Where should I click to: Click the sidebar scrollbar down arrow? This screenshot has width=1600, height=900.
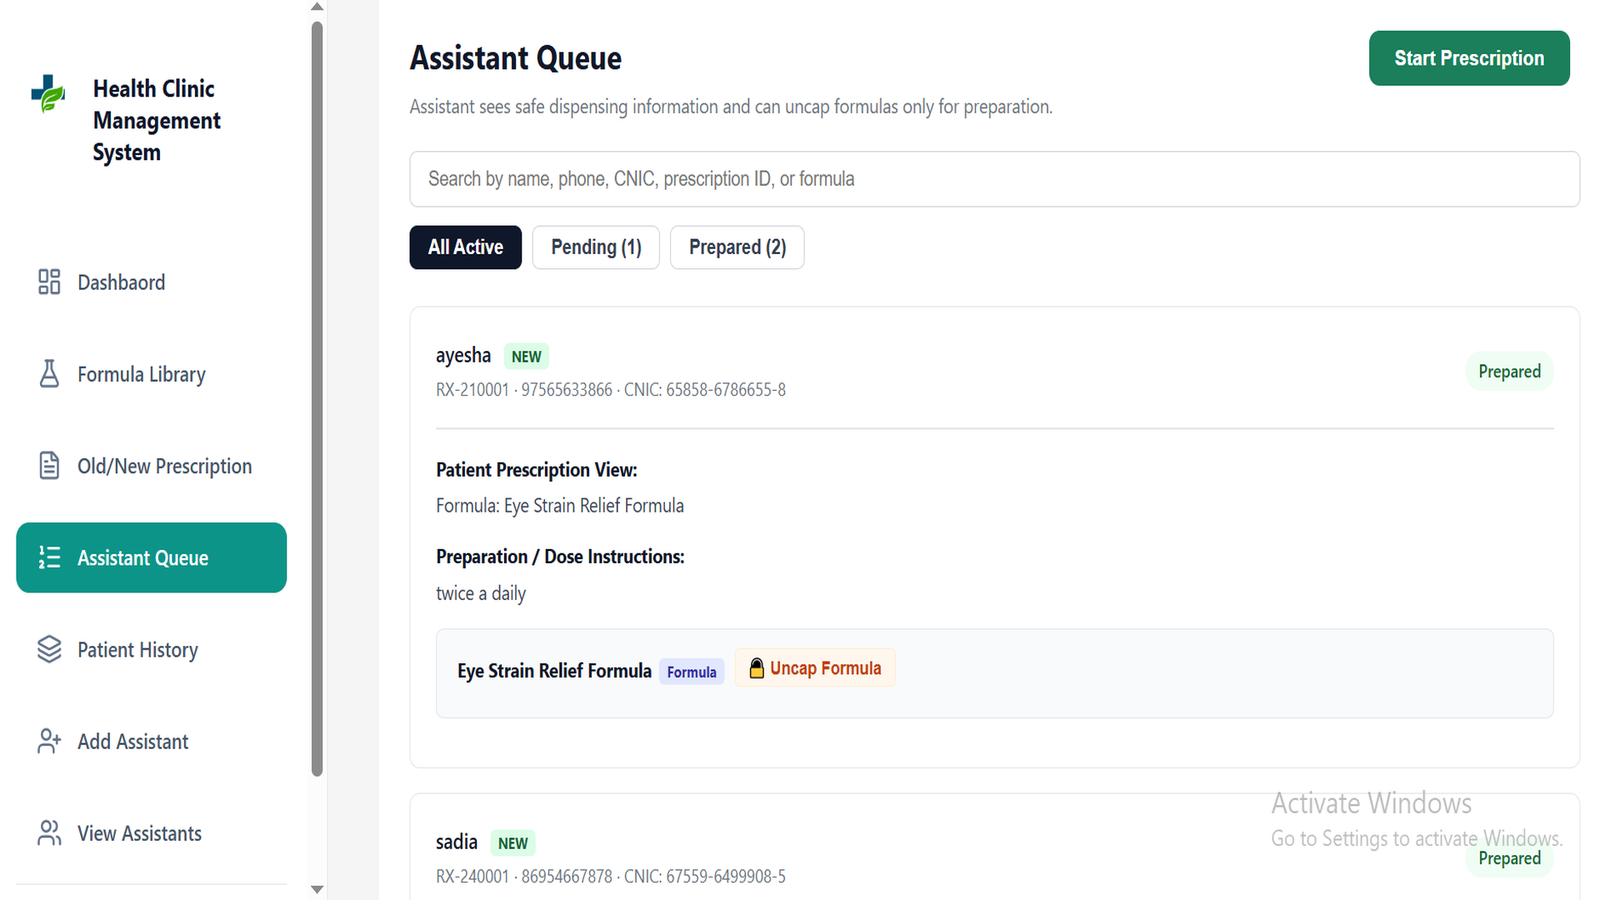point(317,889)
